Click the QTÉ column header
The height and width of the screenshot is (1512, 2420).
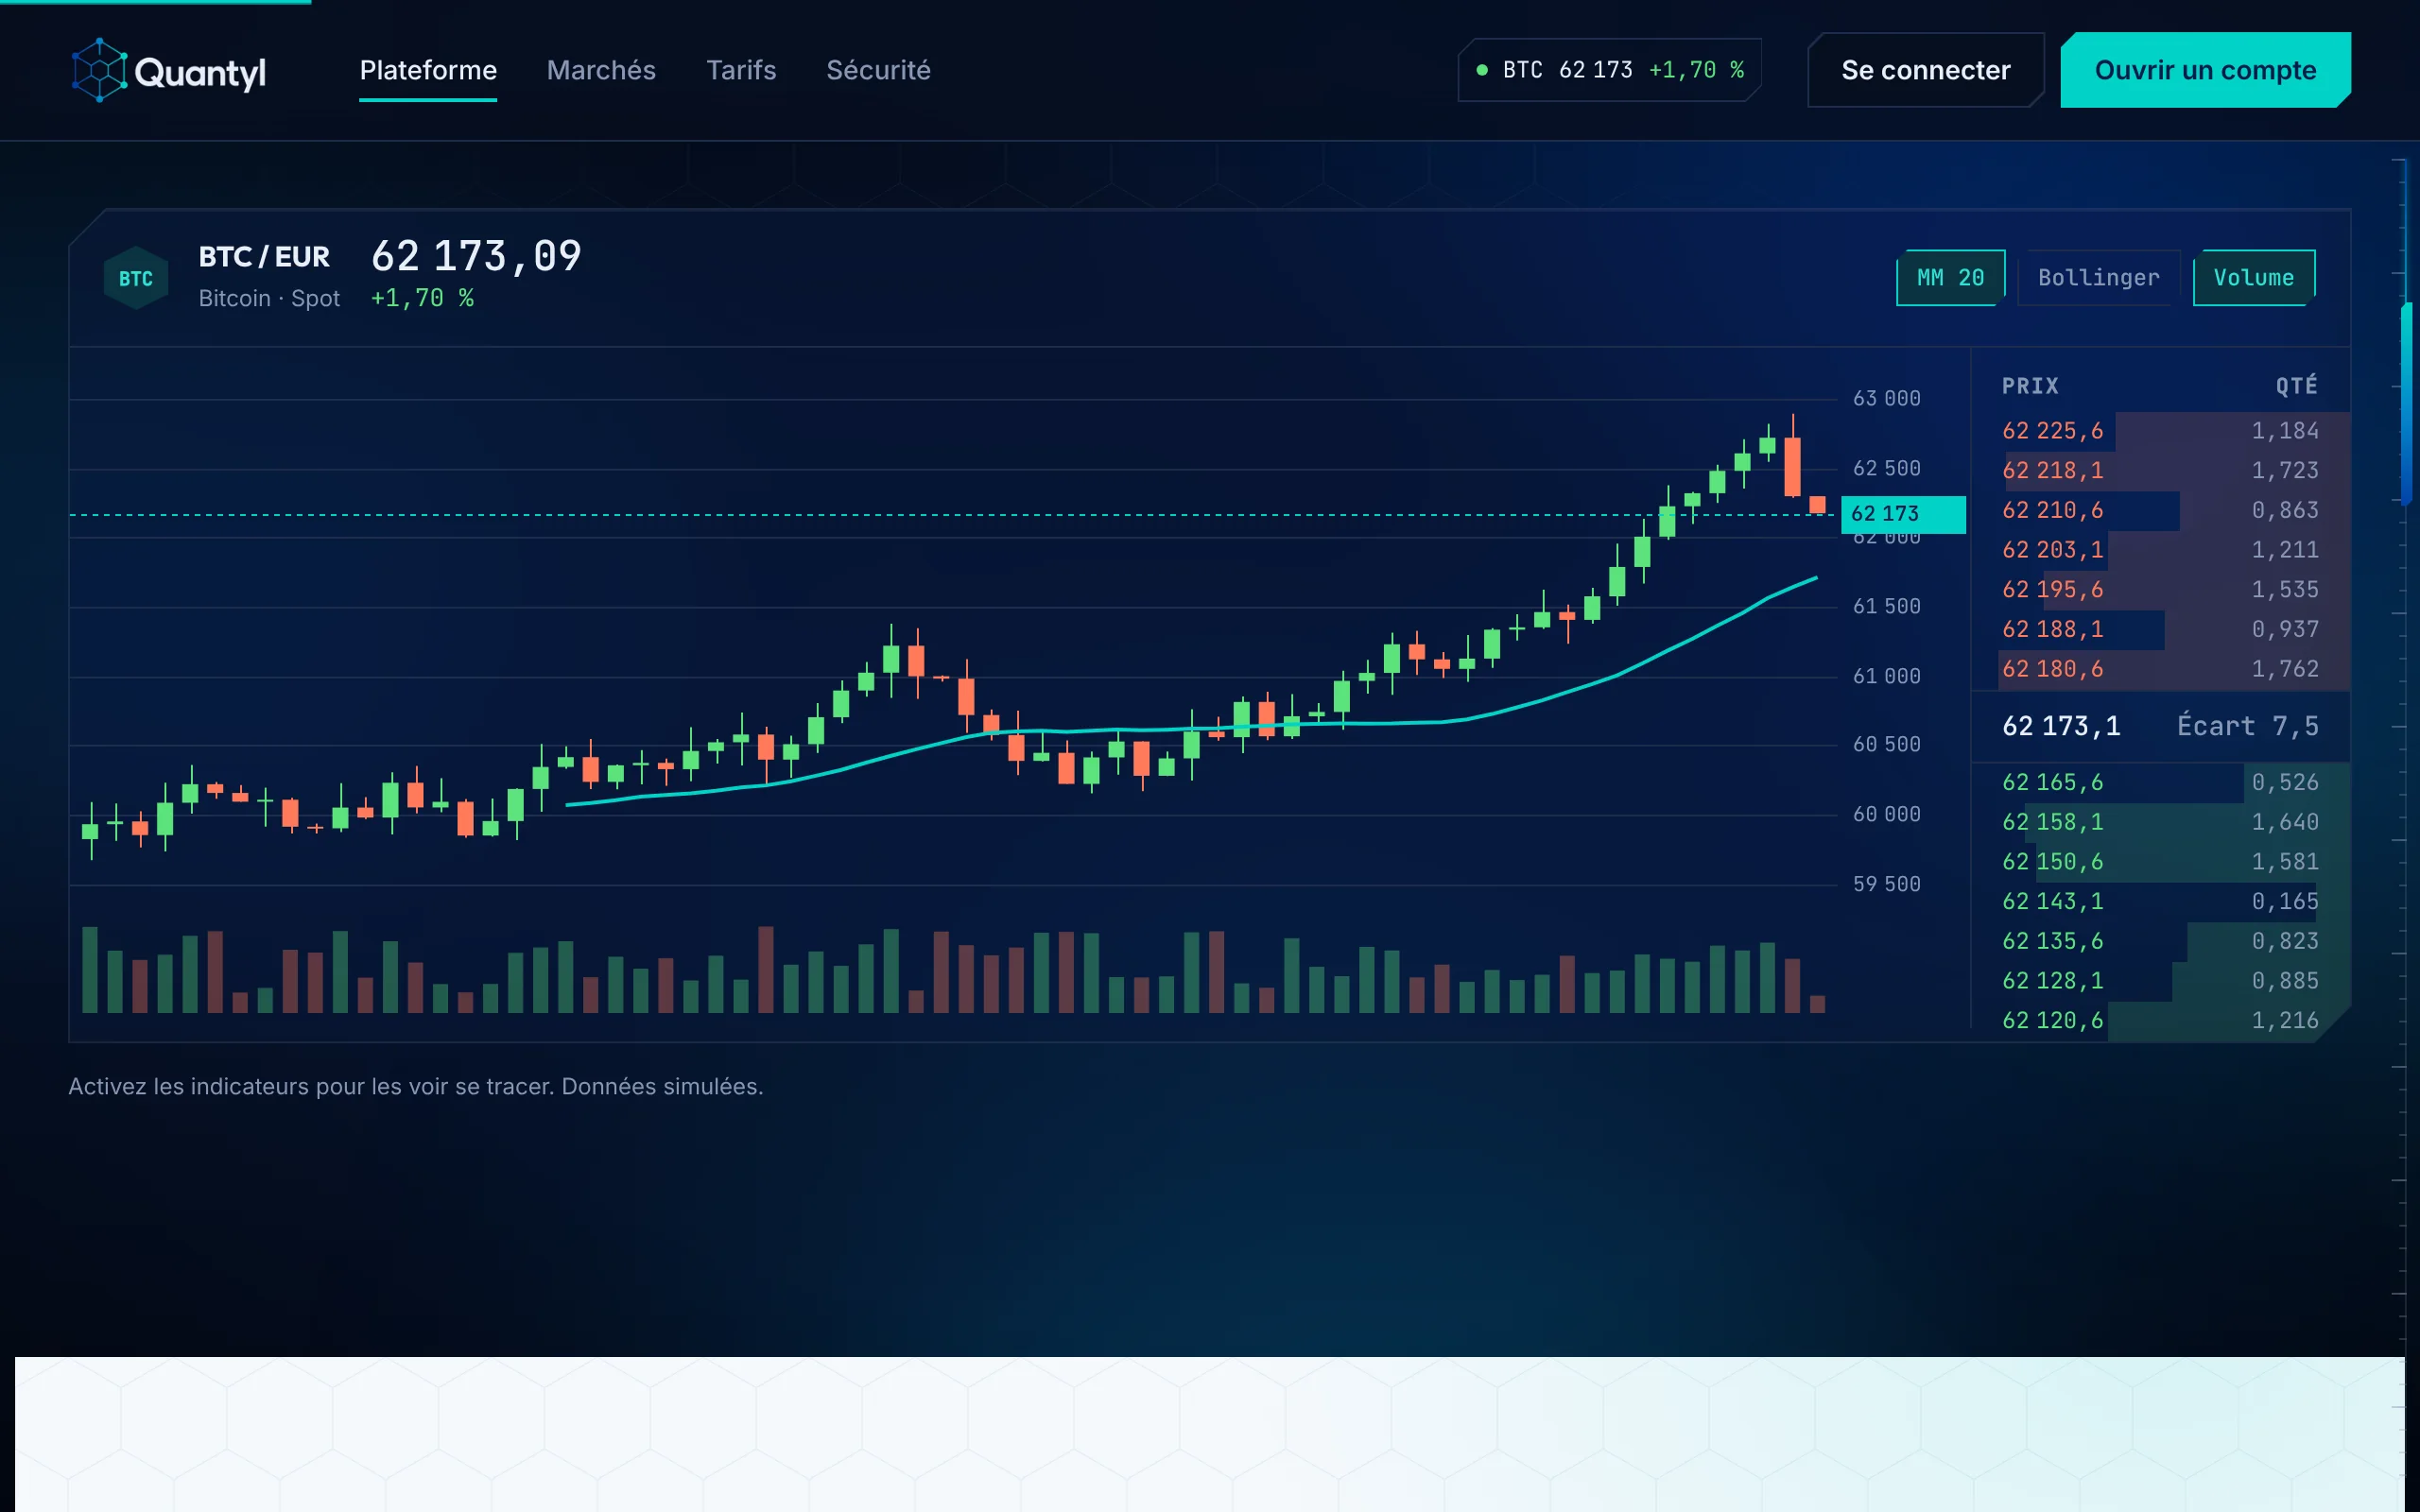tap(2297, 385)
